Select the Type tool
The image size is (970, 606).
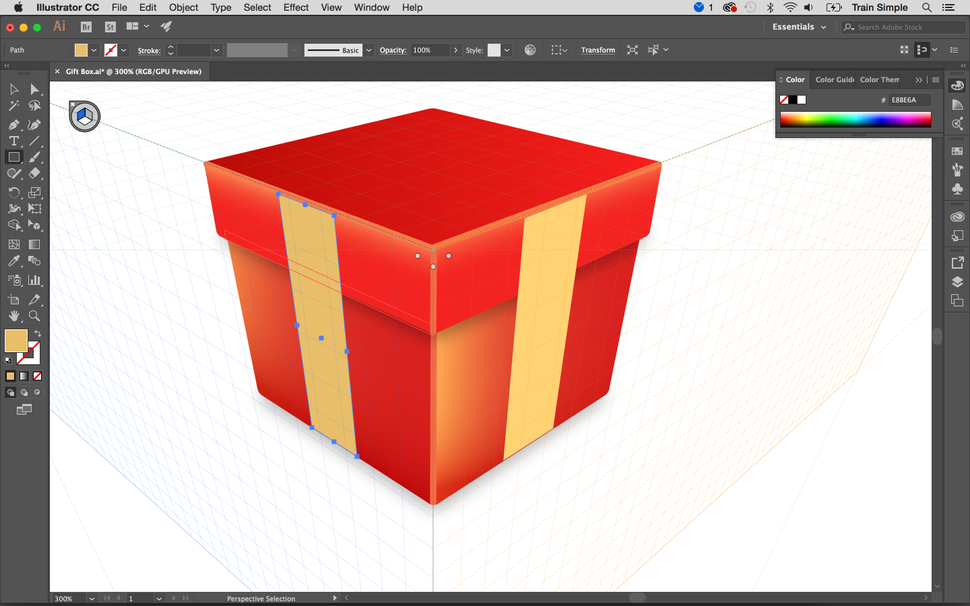click(x=13, y=139)
